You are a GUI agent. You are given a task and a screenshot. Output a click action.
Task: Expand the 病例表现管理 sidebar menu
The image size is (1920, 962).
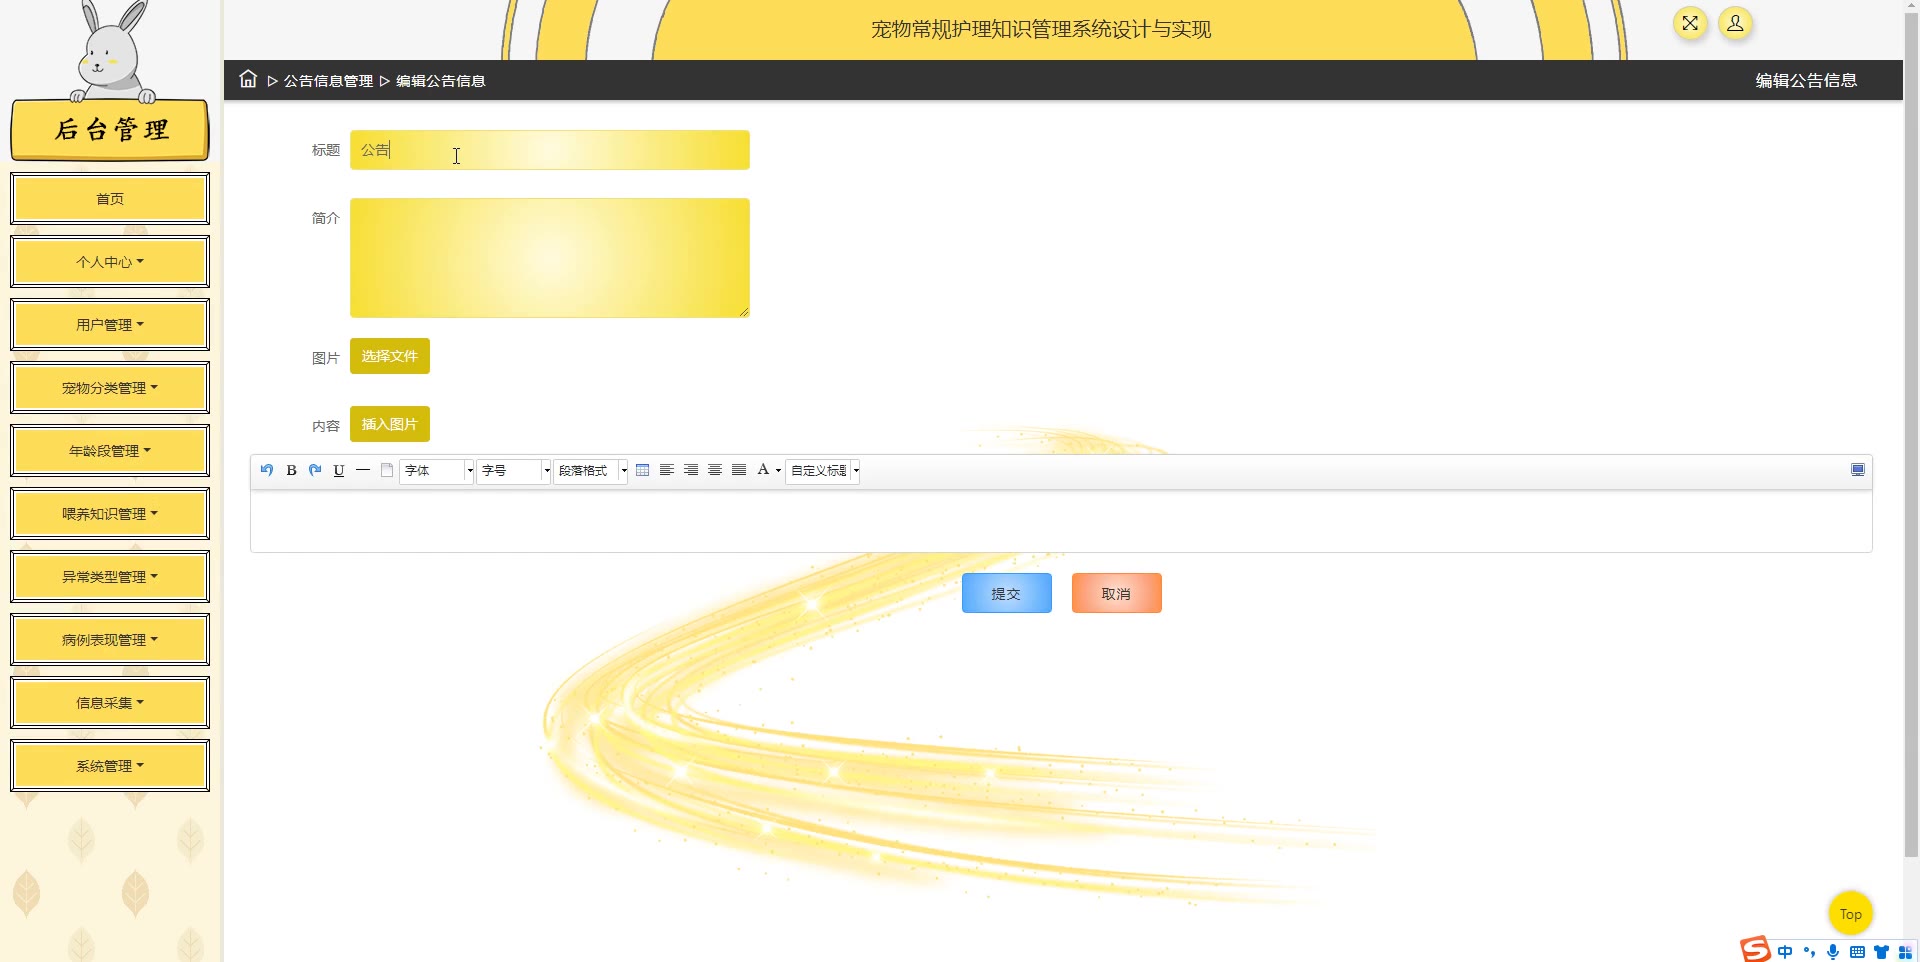[x=110, y=640]
